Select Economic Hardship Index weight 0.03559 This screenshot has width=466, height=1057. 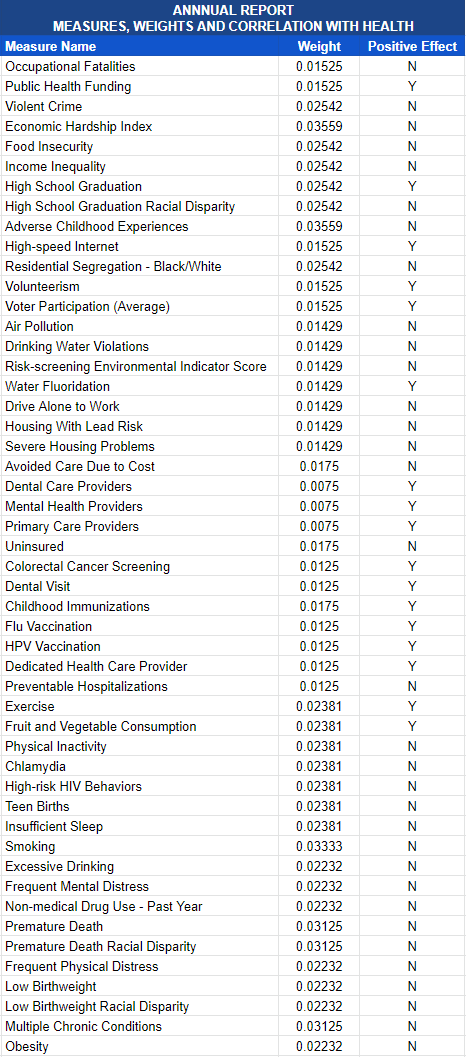(x=319, y=126)
